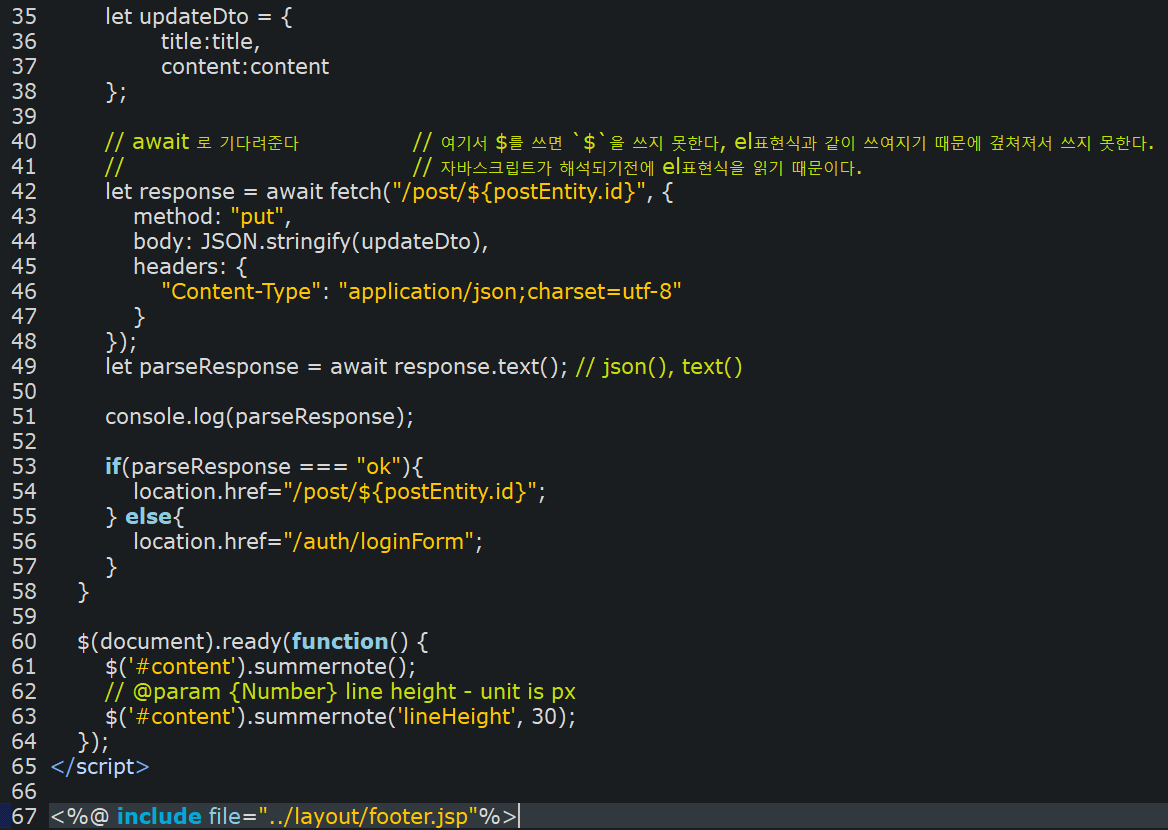The height and width of the screenshot is (830, 1168).
Task: Click the 'lineHeight' string on line 63
Action: tap(457, 717)
